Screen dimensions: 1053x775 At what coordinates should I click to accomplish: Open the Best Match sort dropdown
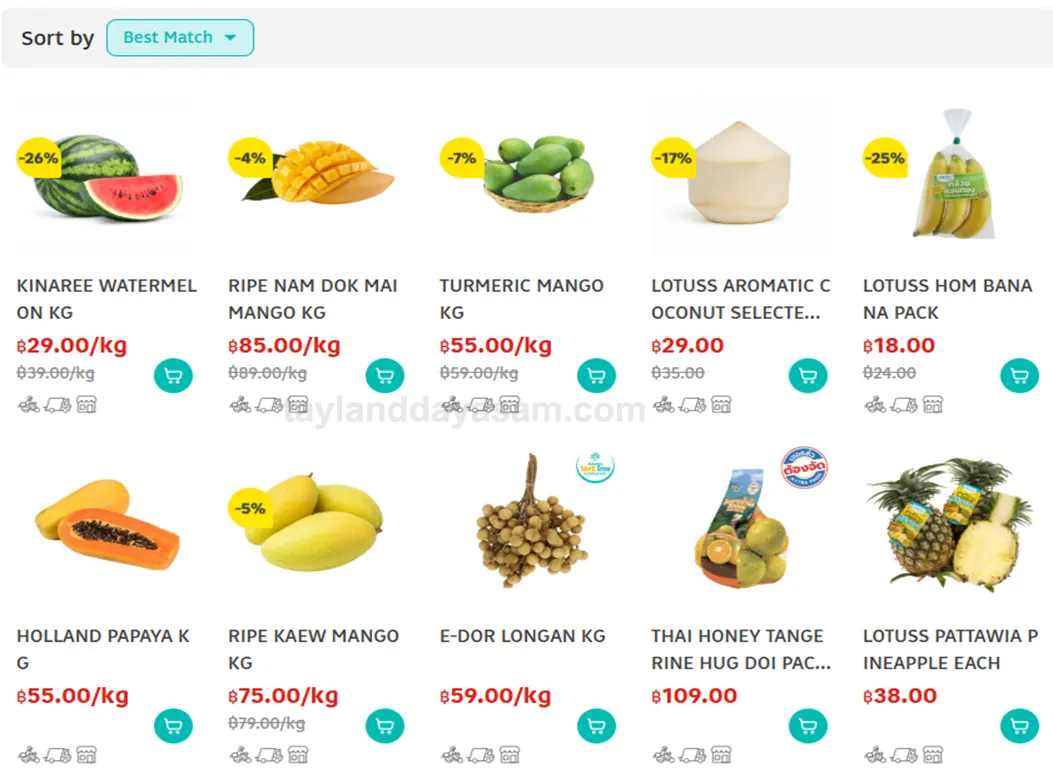[x=180, y=38]
